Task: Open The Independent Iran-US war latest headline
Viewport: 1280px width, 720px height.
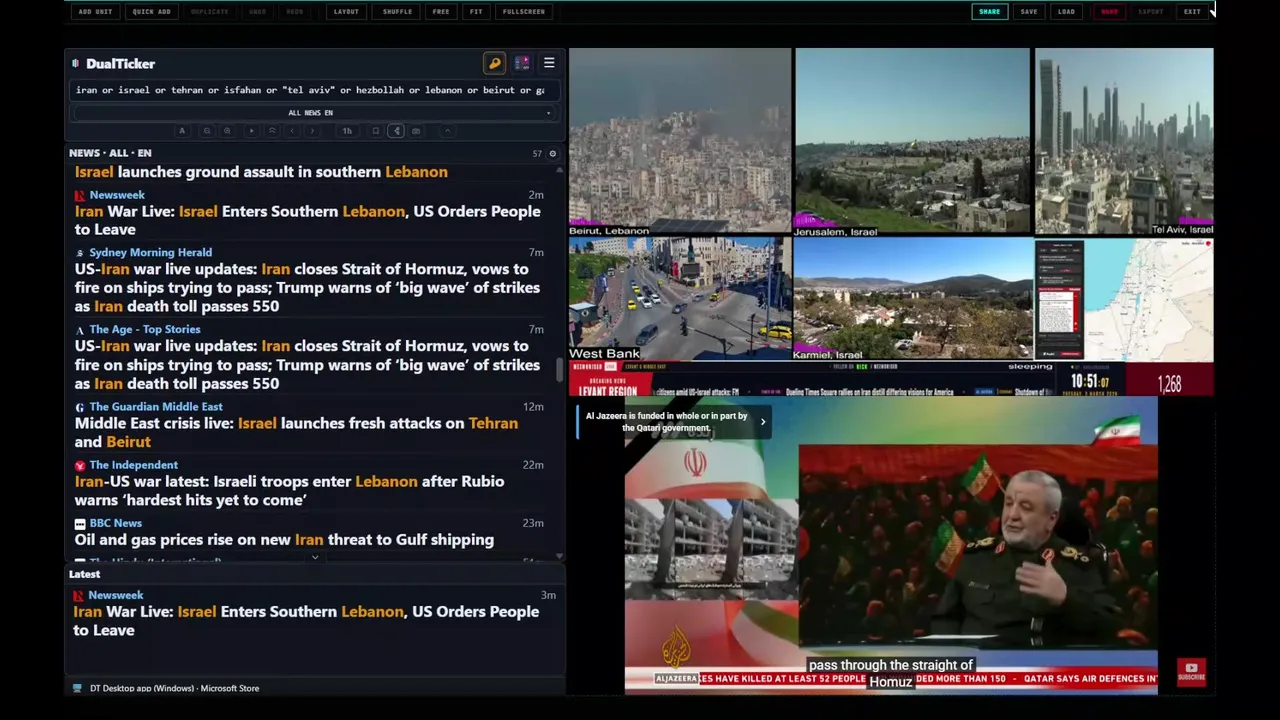Action: pyautogui.click(x=289, y=490)
